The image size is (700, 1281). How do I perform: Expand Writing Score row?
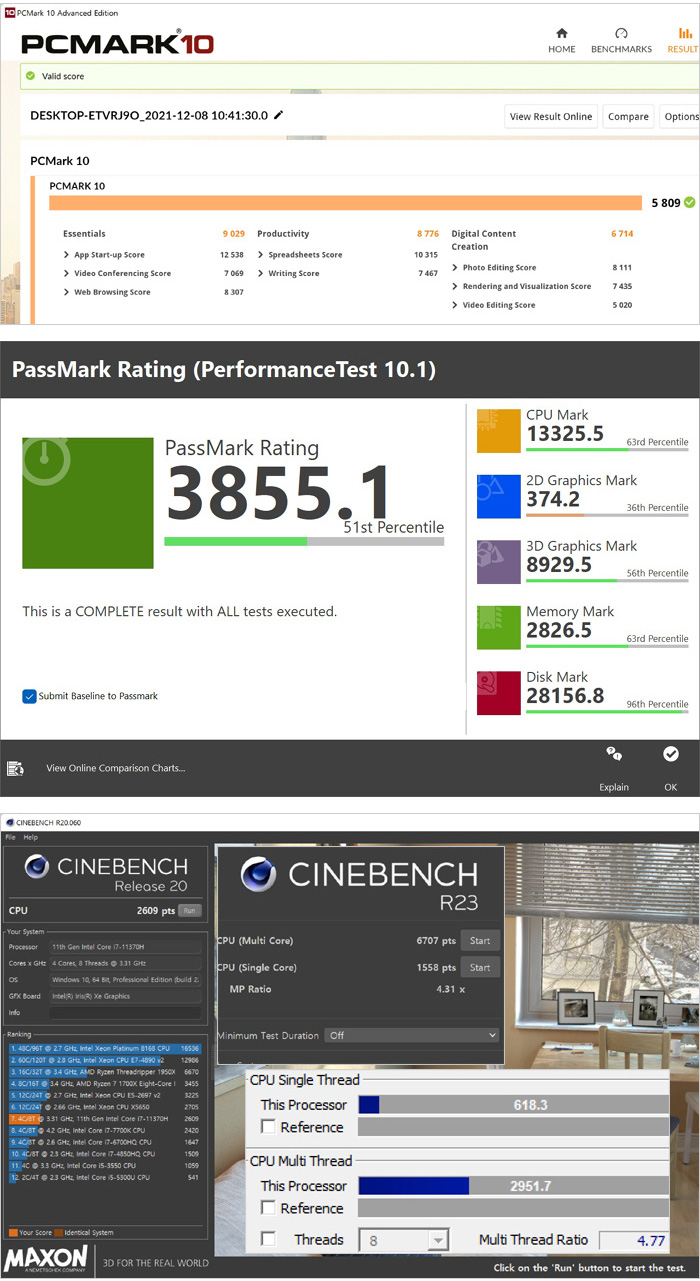261,273
